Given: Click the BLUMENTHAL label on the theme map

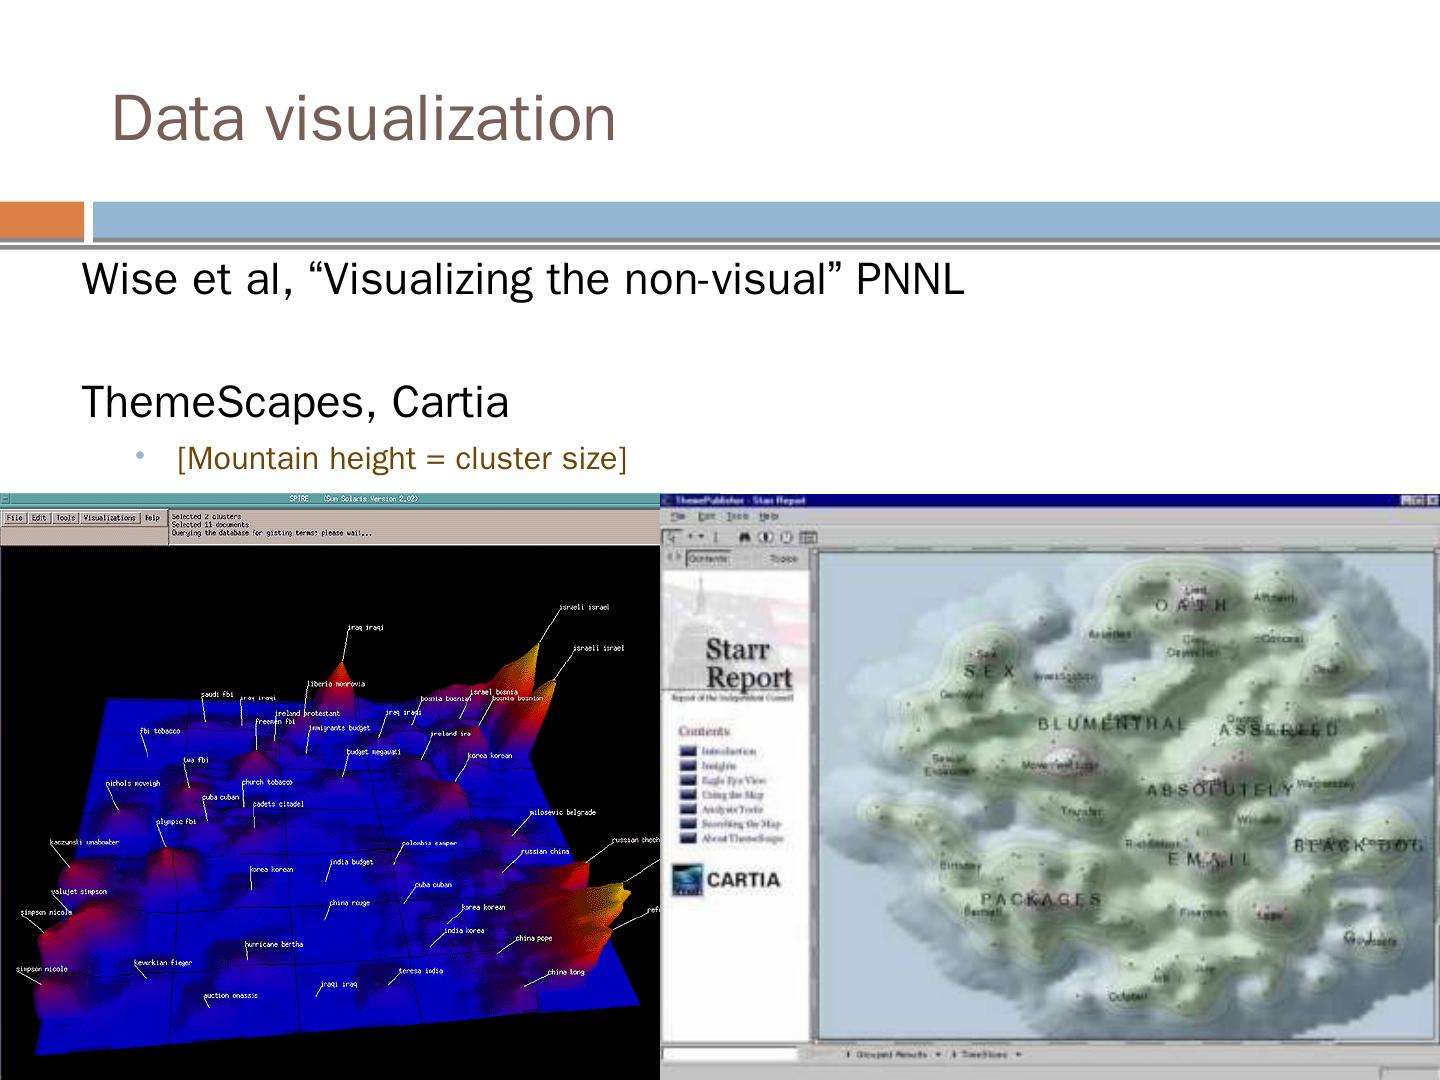Looking at the screenshot, I should 1111,724.
